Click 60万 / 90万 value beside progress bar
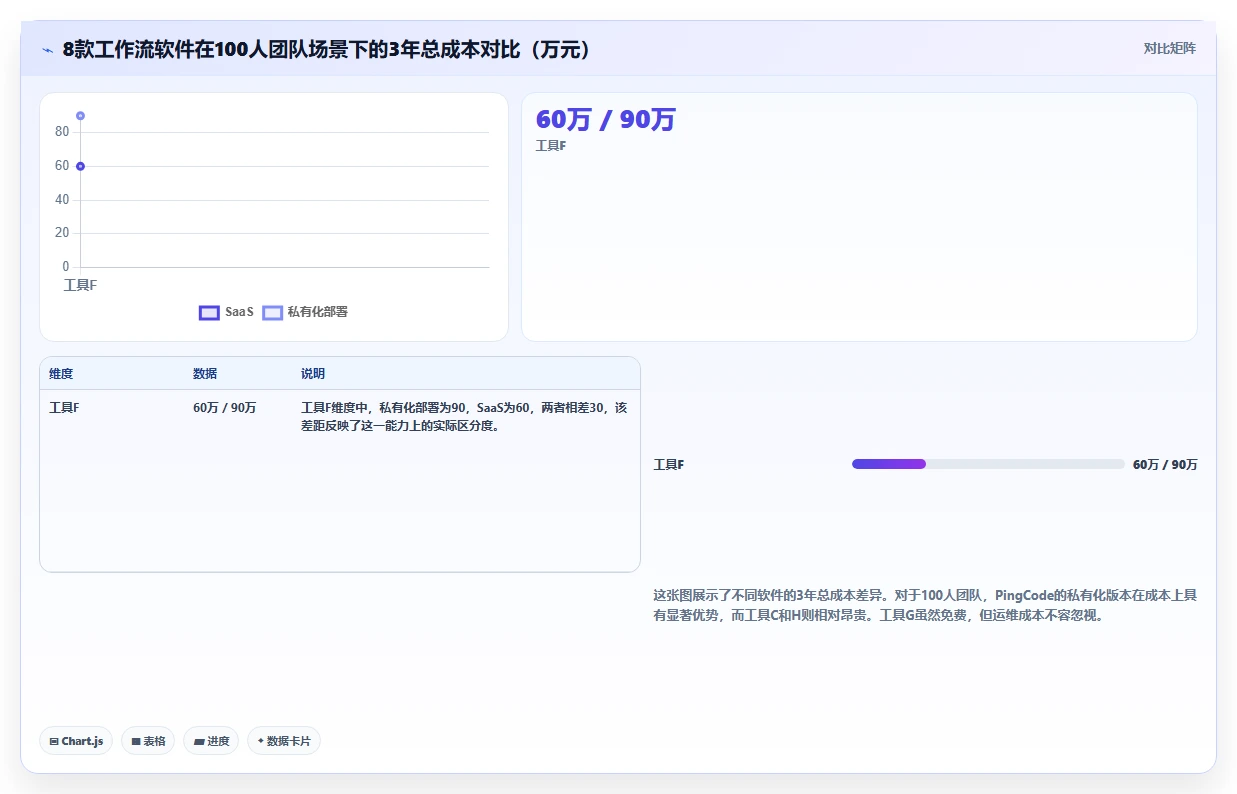The height and width of the screenshot is (794, 1237). click(1165, 465)
